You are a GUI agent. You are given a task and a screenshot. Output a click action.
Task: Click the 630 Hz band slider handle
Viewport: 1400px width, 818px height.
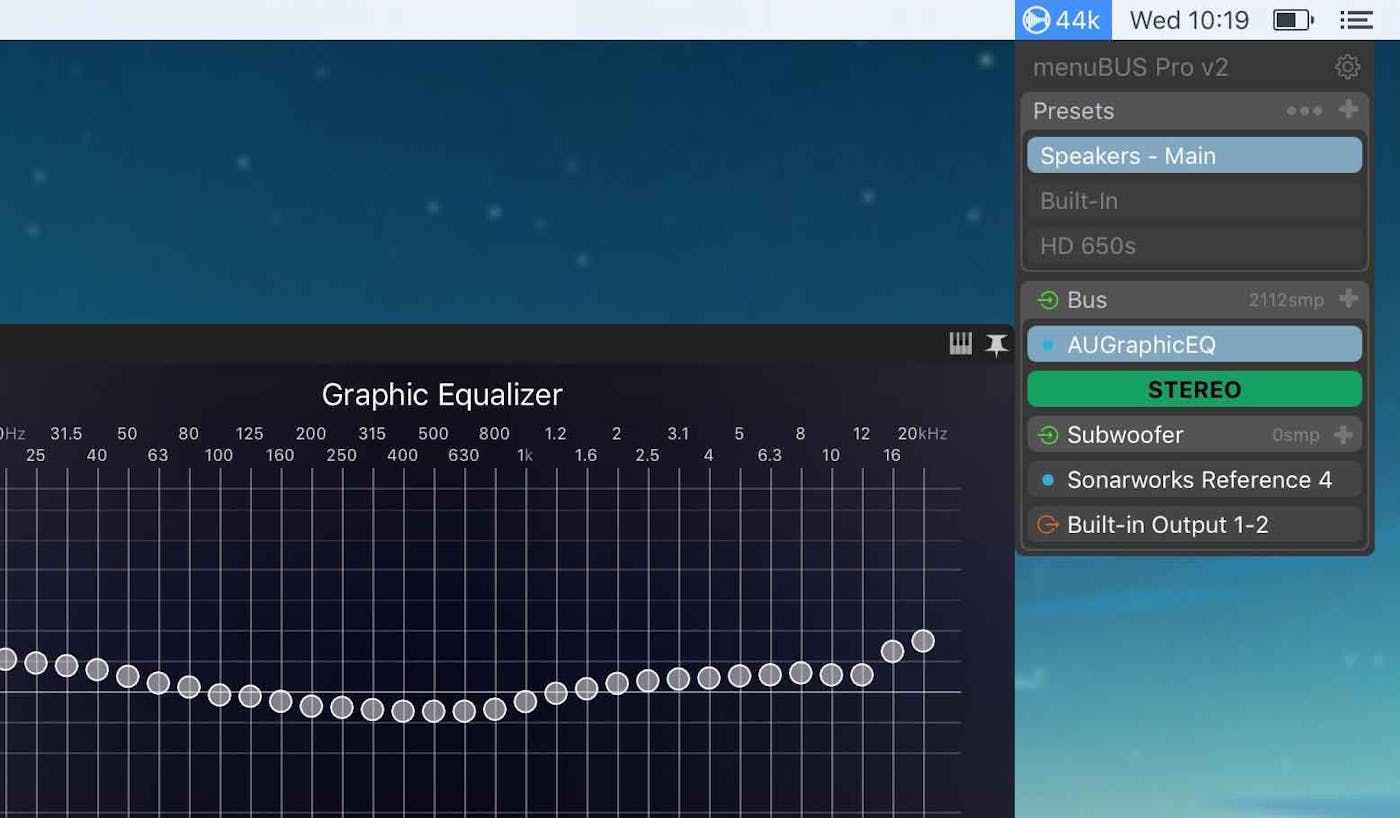464,710
